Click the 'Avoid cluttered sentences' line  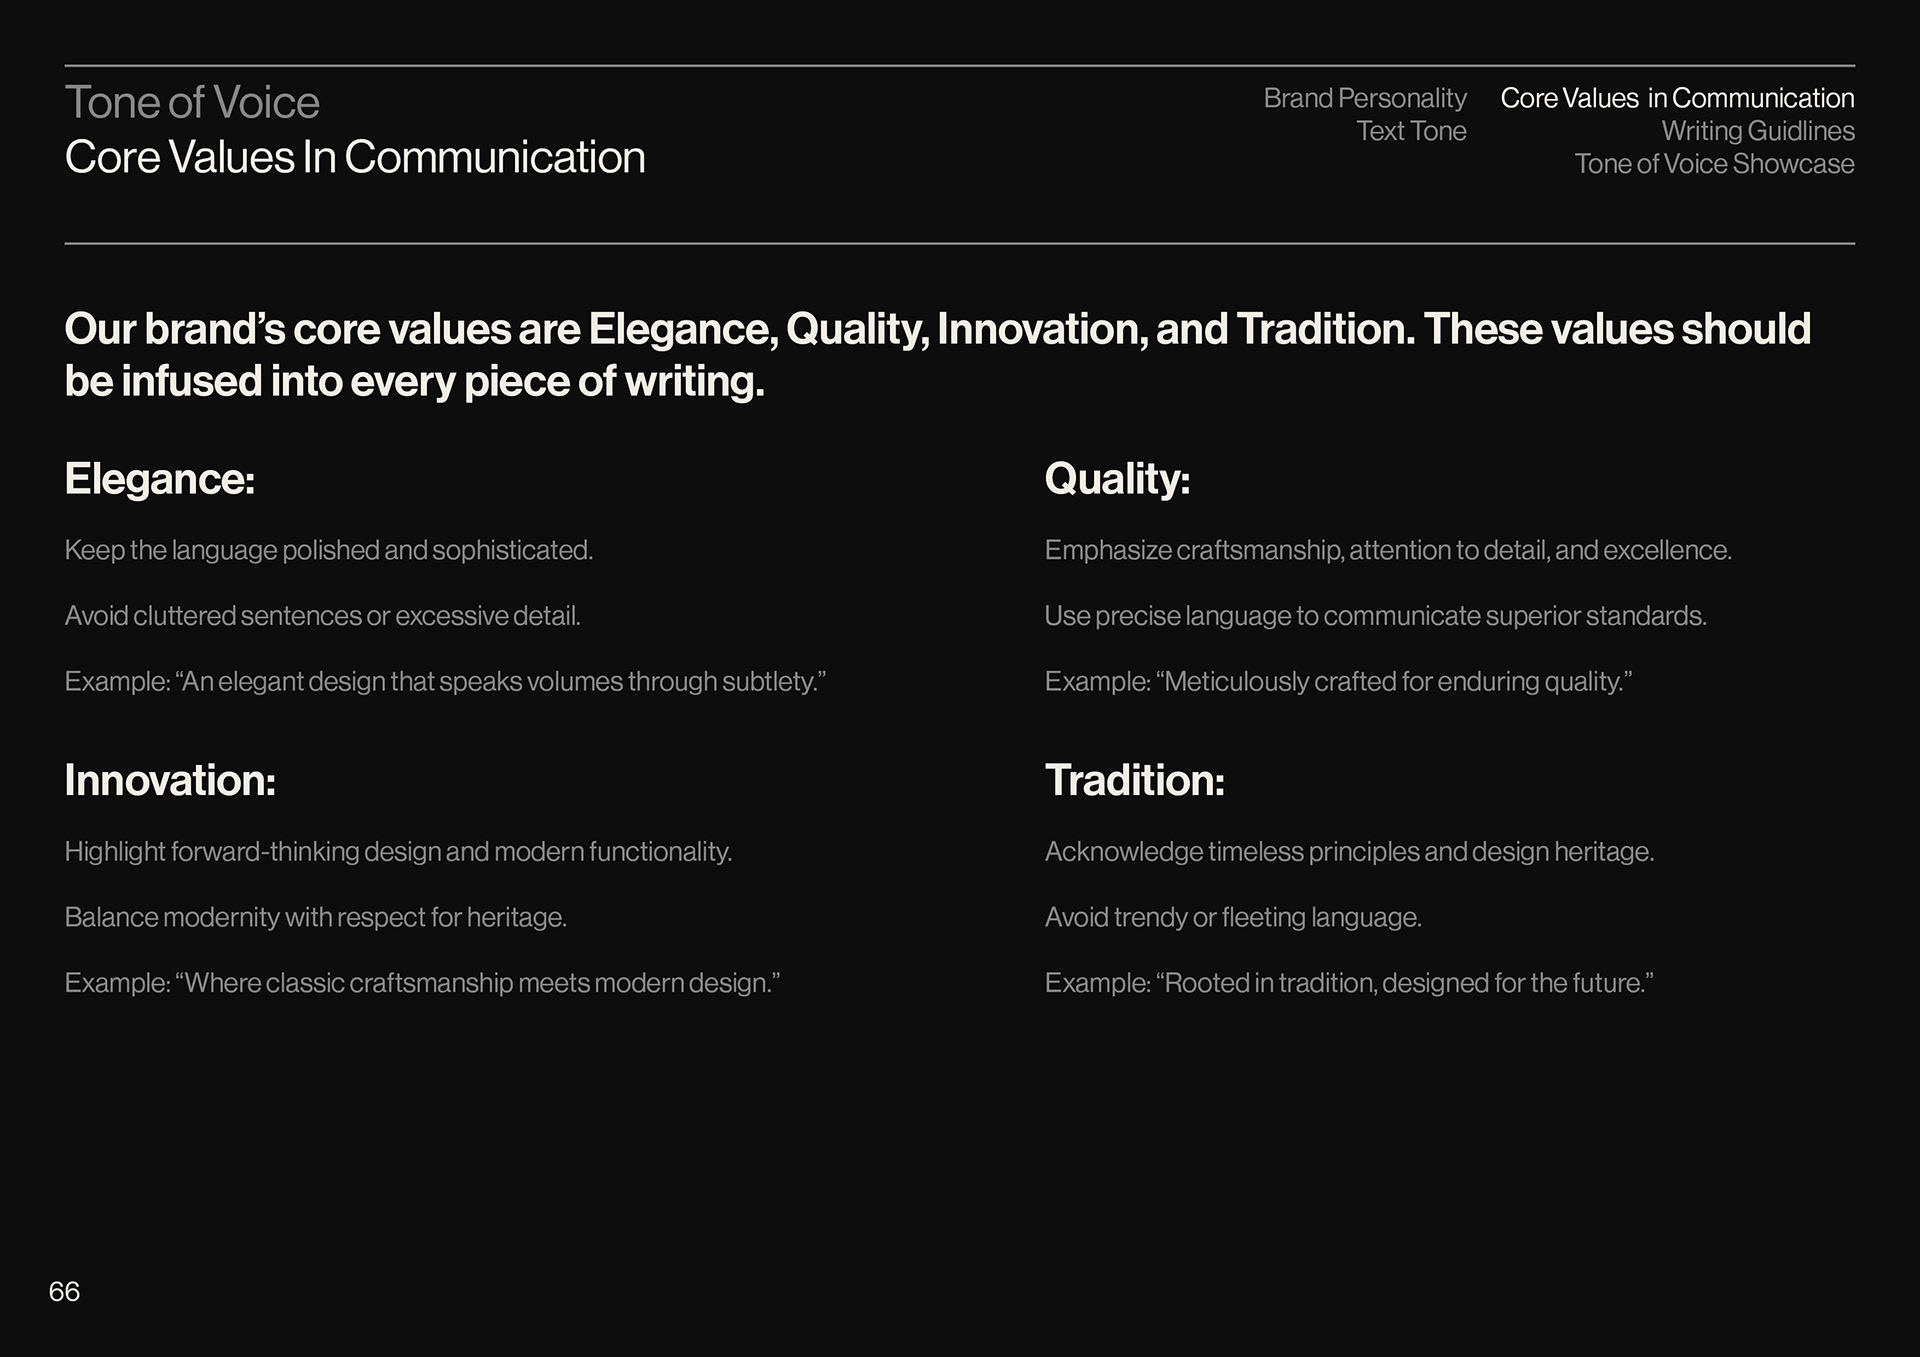pyautogui.click(x=322, y=616)
